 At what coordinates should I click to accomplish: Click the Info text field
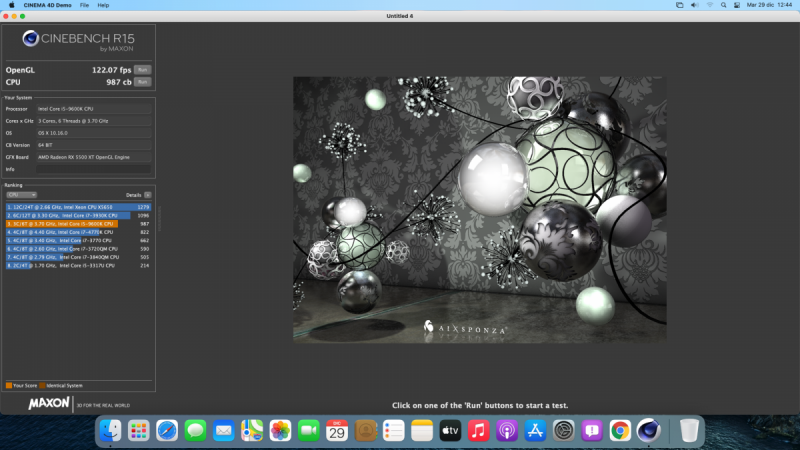tap(92, 169)
